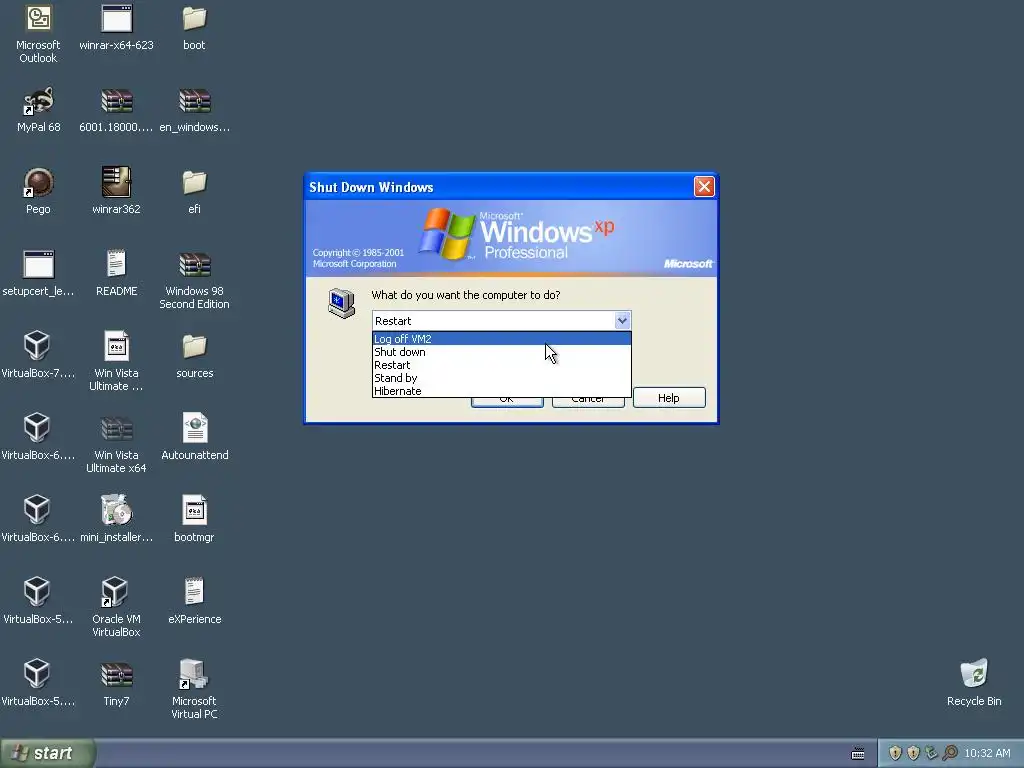Open the Start menu
The width and height of the screenshot is (1024, 768).
[x=47, y=753]
